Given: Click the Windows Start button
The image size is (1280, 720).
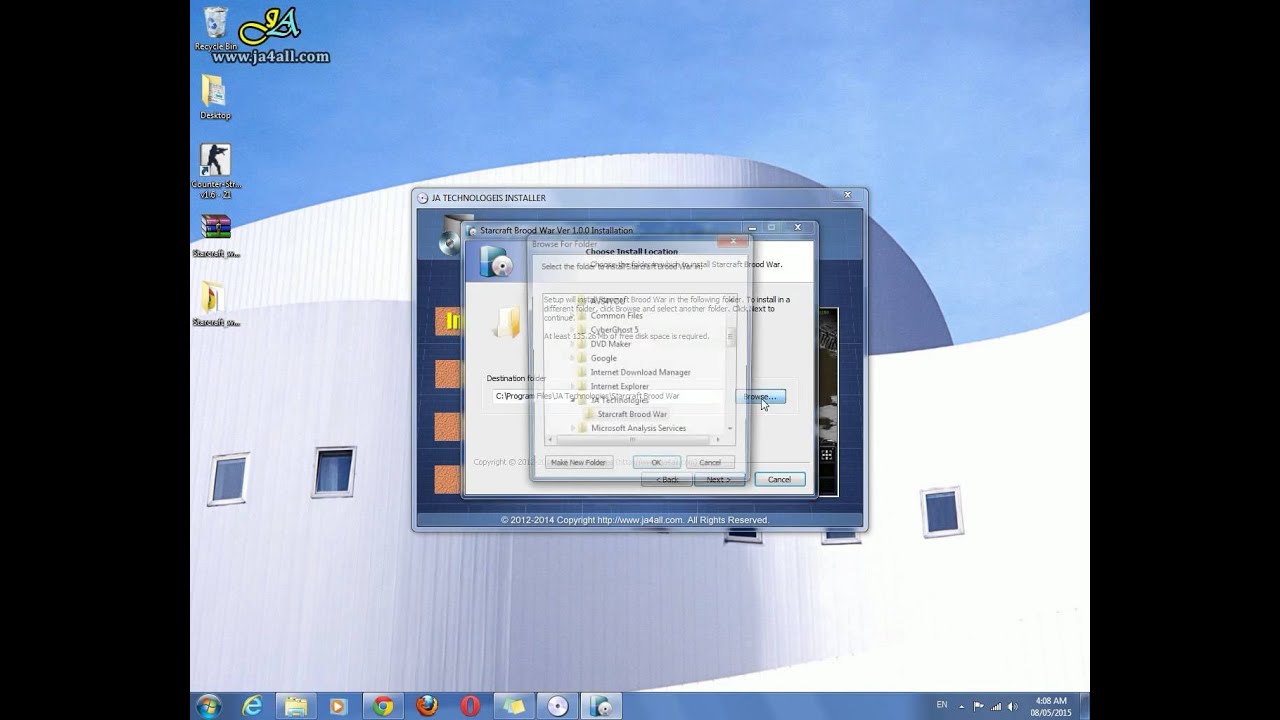Looking at the screenshot, I should click(x=209, y=706).
